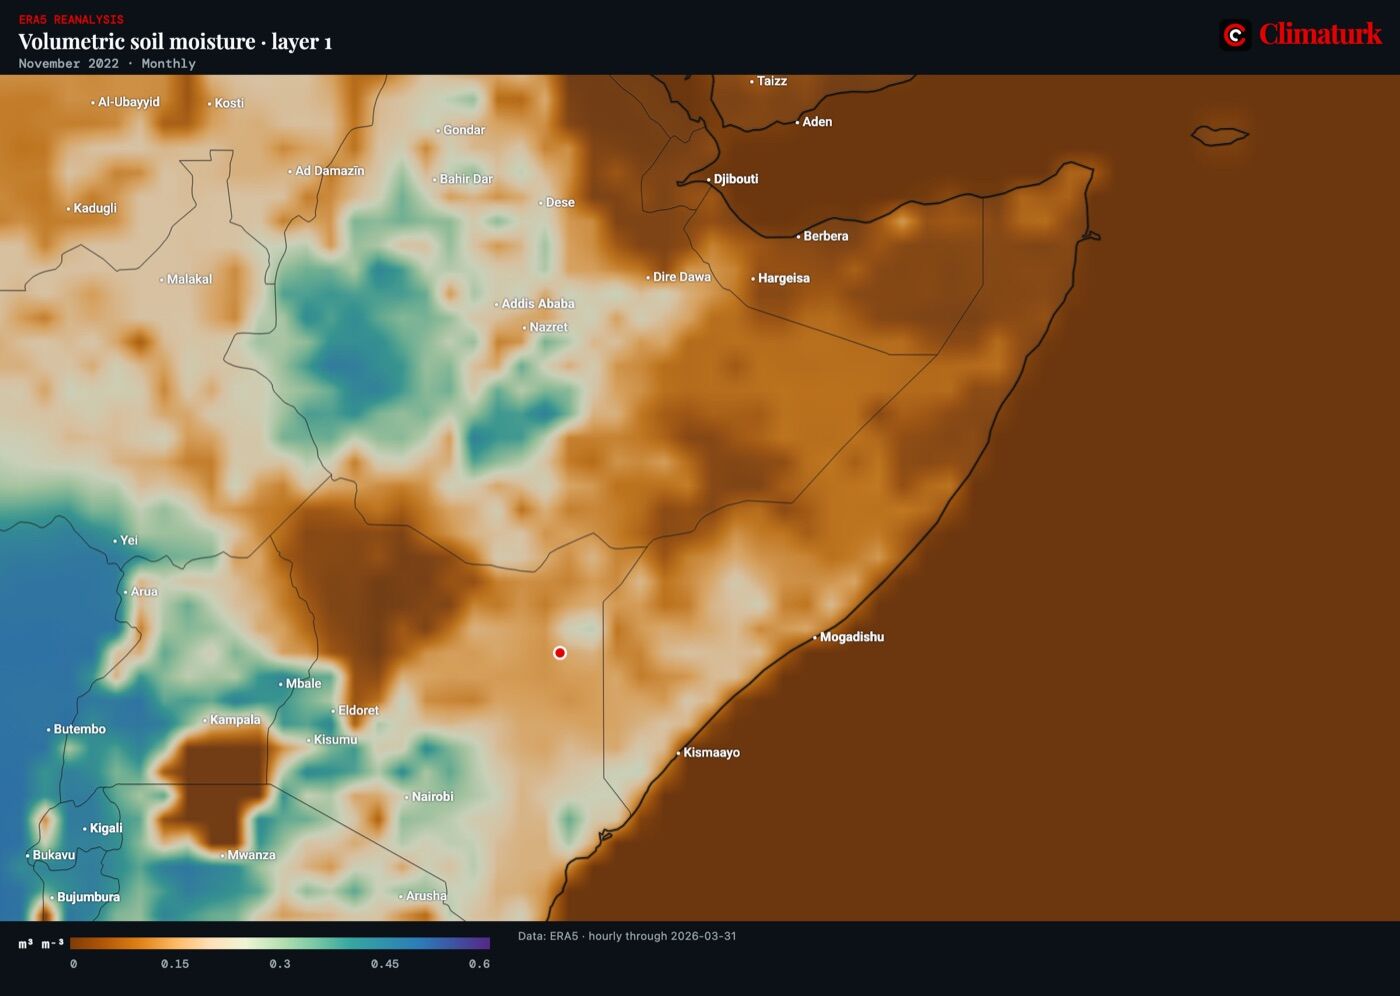
Task: Select the Kosti city label
Action: [x=229, y=103]
